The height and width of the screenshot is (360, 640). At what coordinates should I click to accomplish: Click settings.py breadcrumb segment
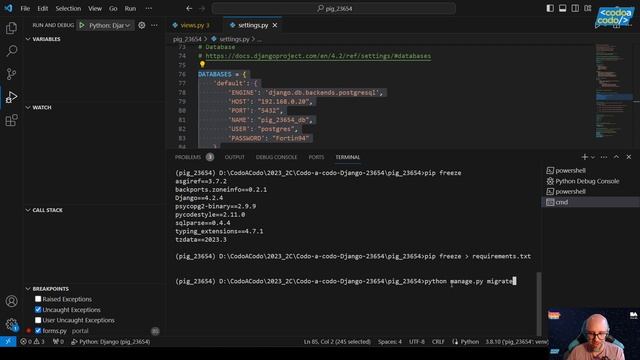(234, 39)
